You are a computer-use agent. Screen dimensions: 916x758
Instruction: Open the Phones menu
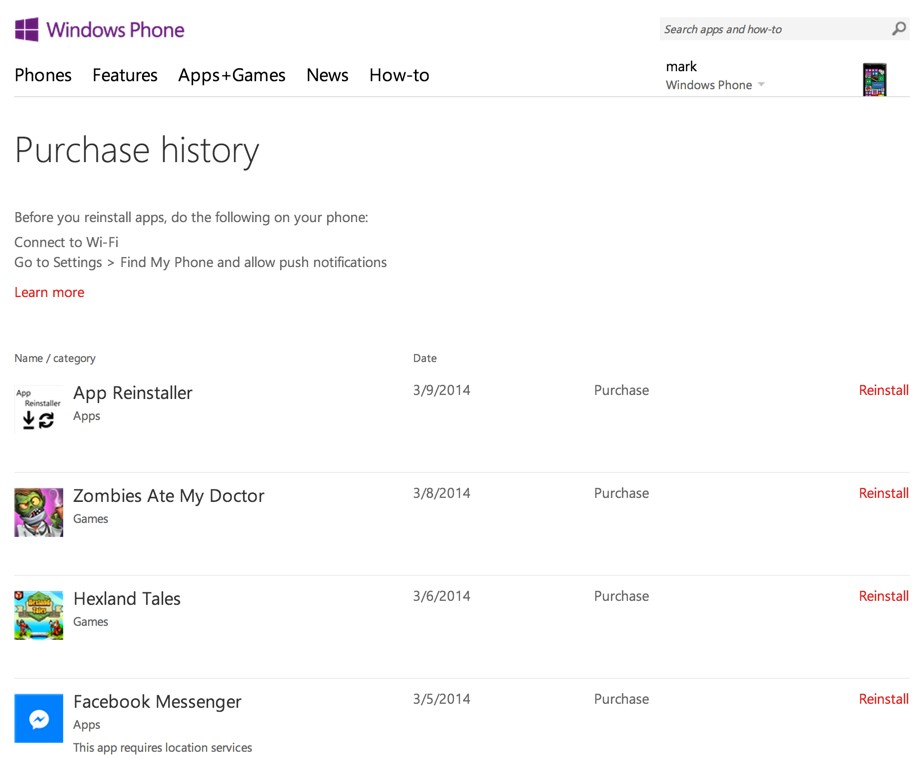[x=43, y=75]
